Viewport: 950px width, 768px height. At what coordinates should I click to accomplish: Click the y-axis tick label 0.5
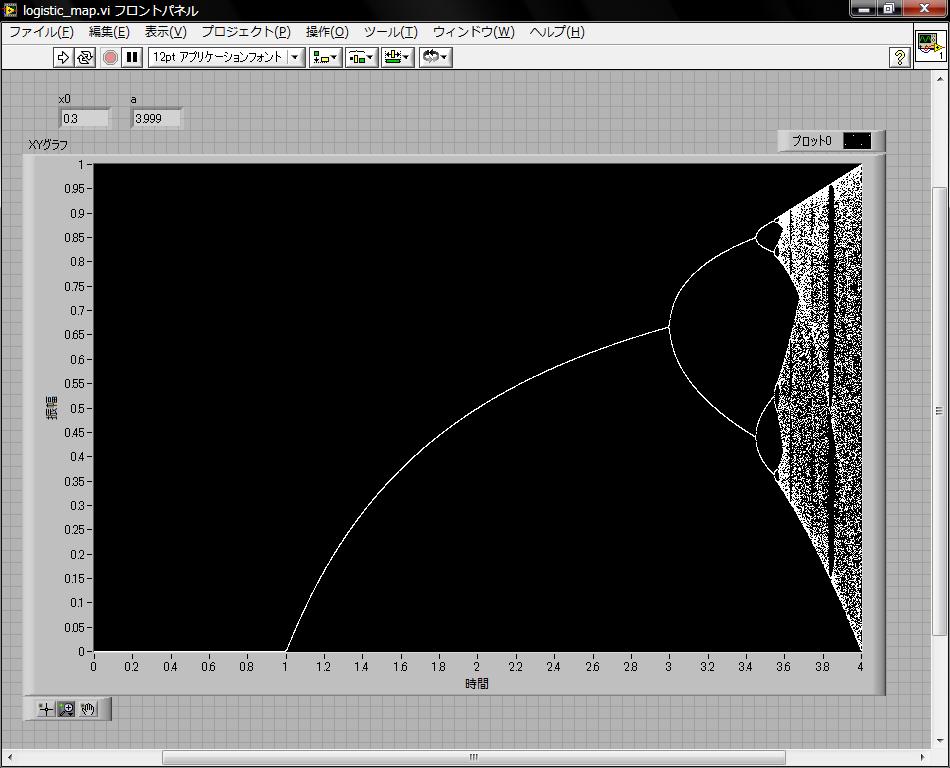(x=77, y=408)
